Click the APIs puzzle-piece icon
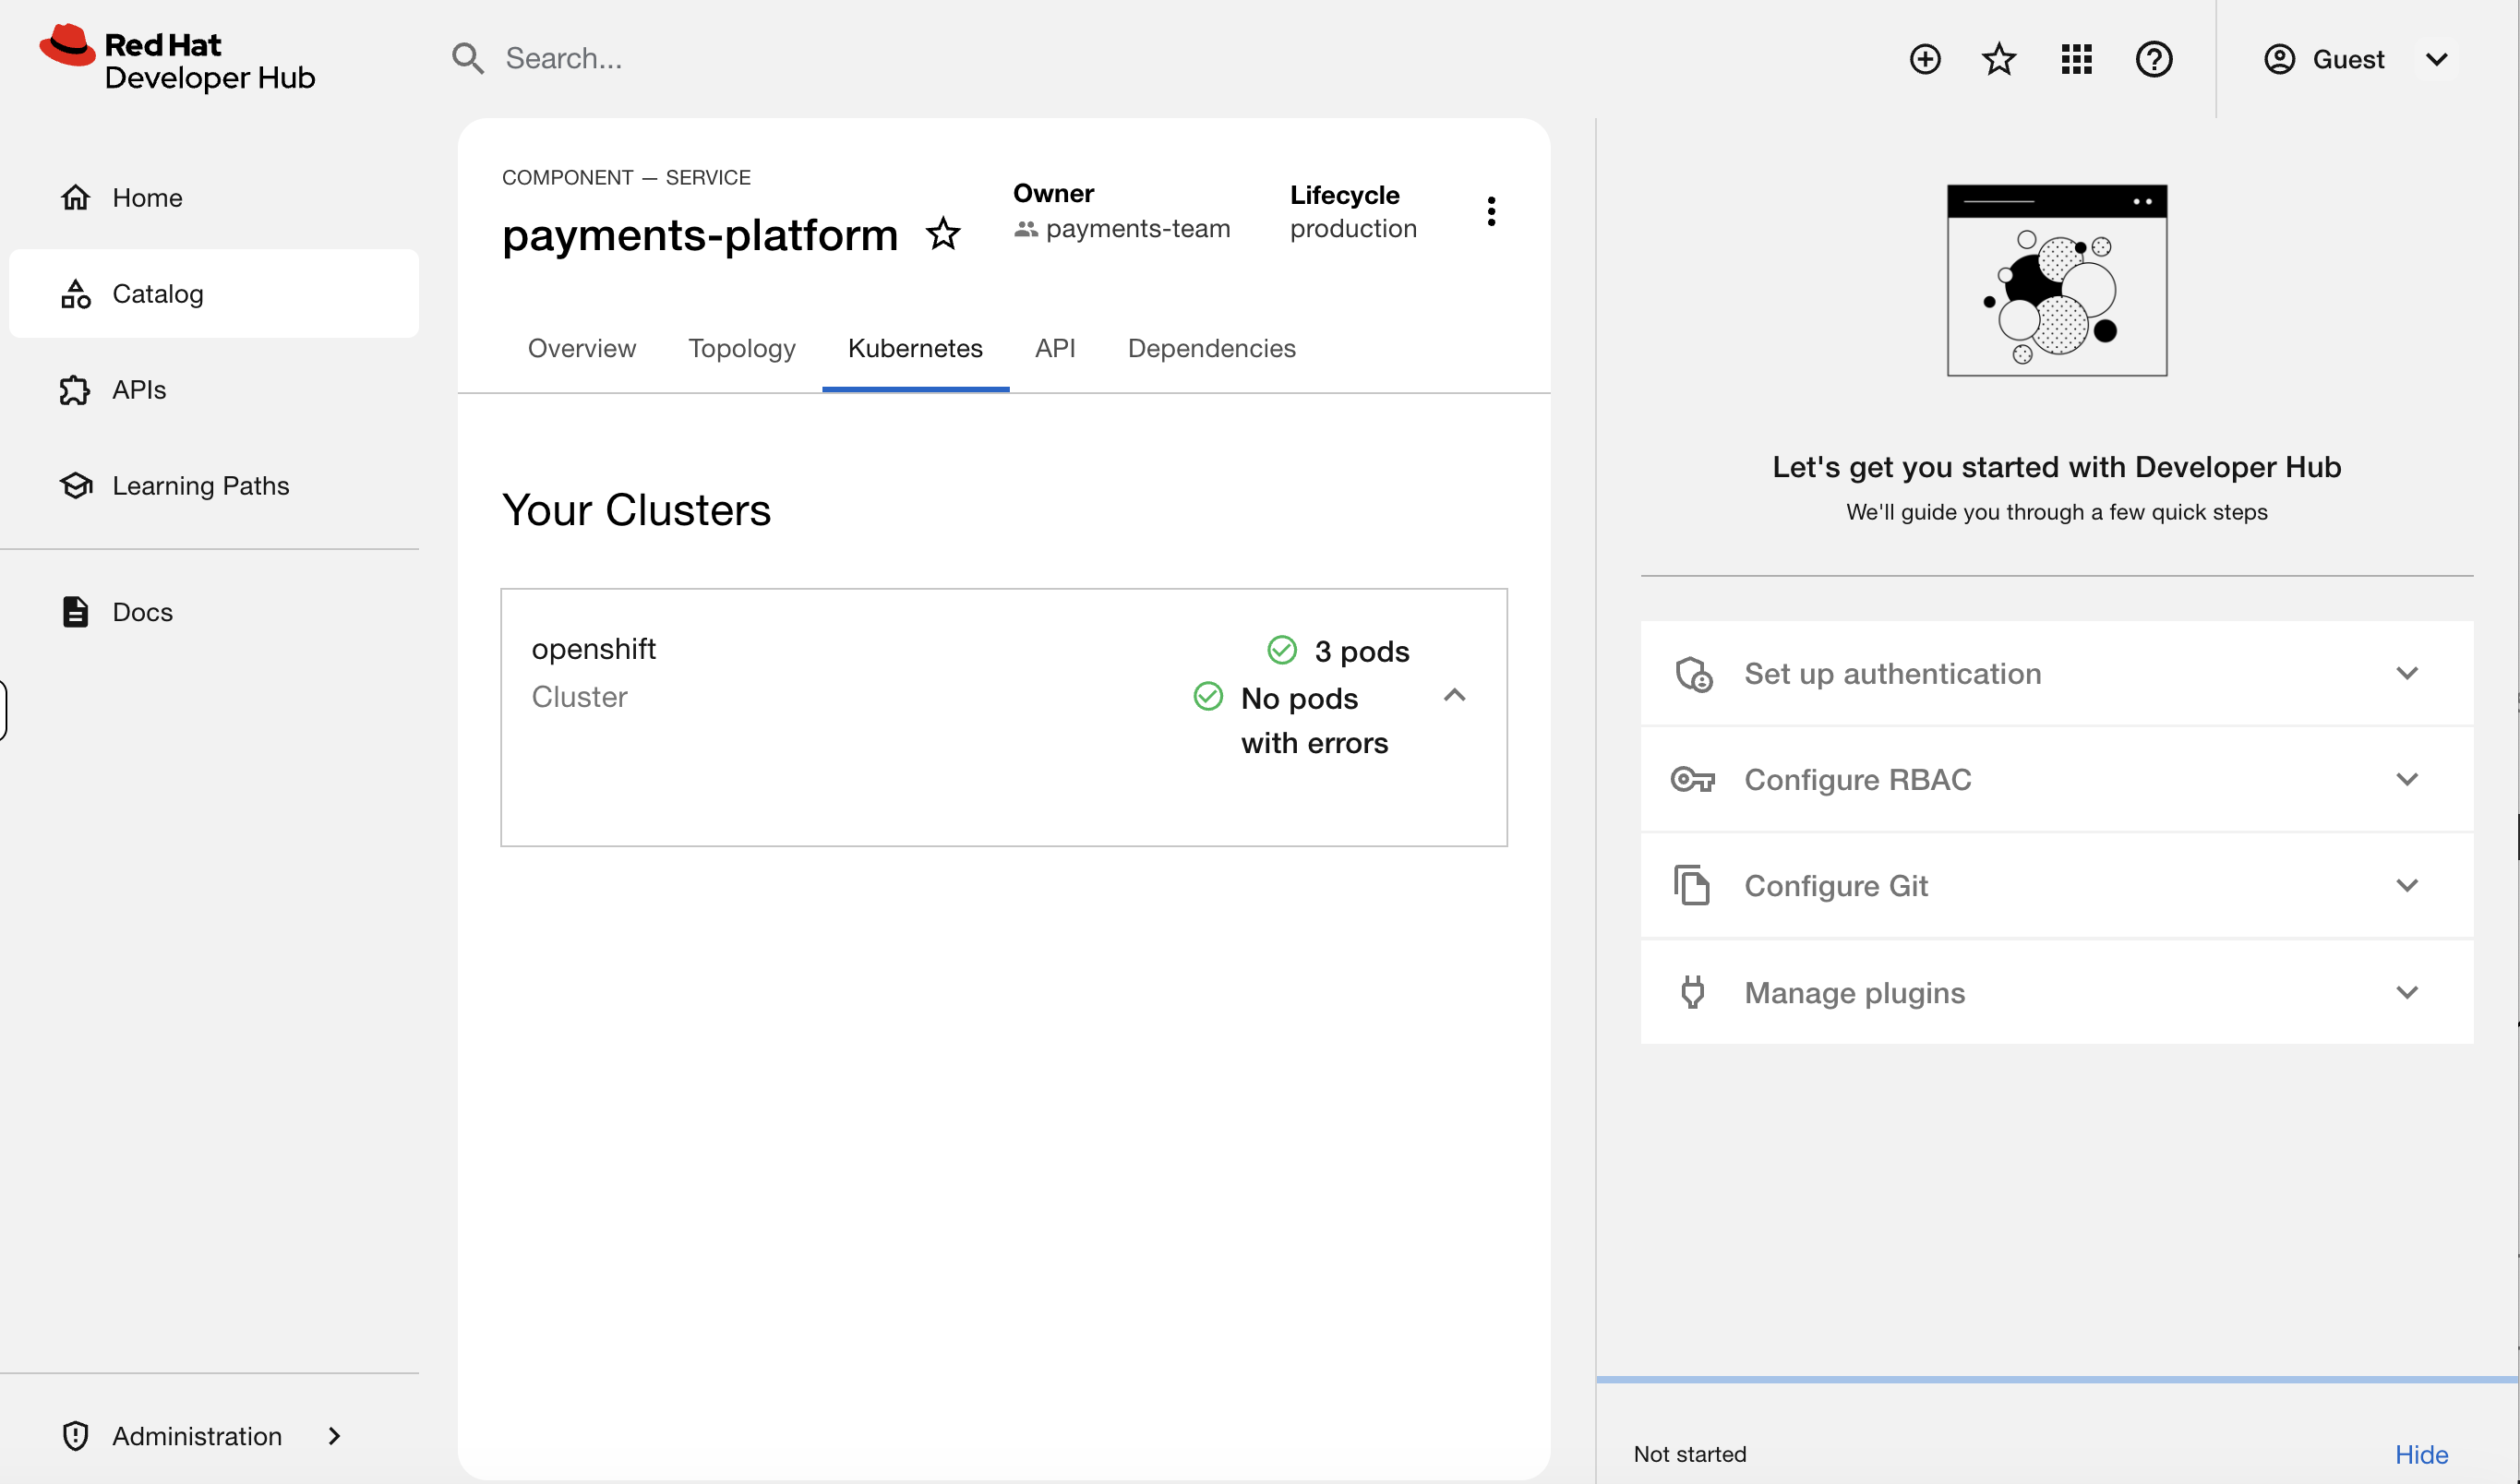This screenshot has height=1484, width=2520. click(76, 389)
